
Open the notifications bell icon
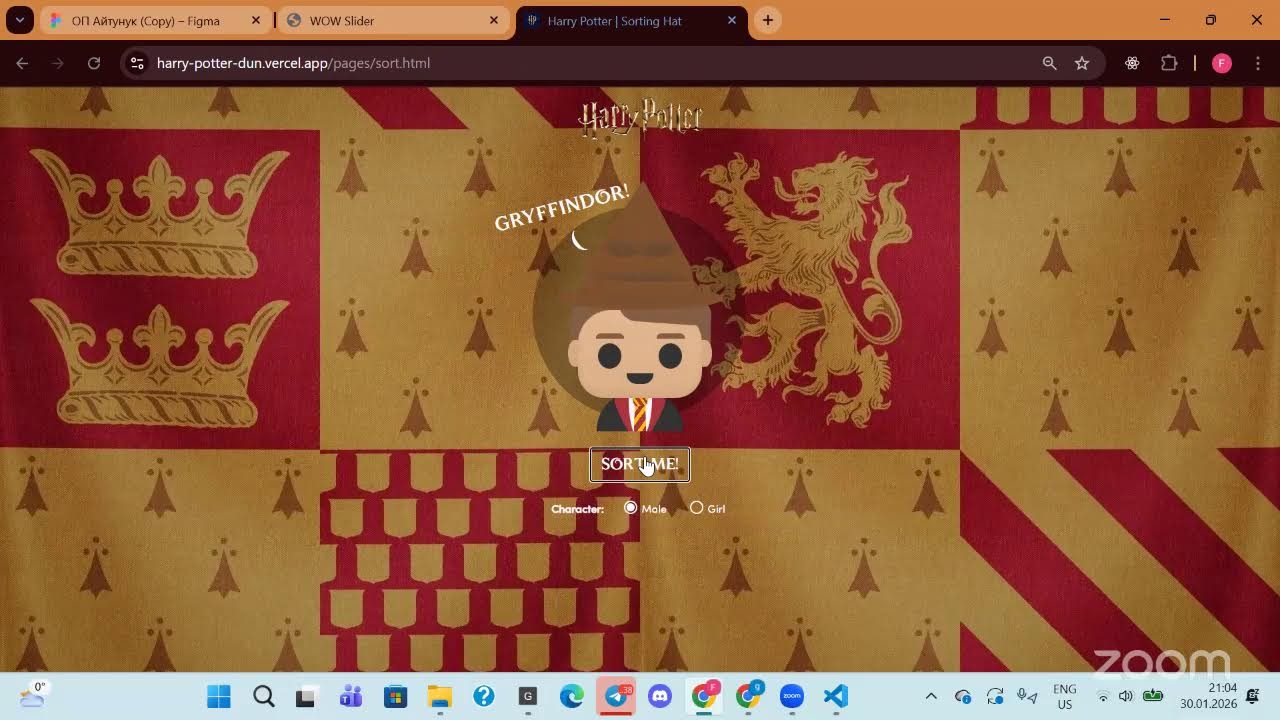(1253, 696)
